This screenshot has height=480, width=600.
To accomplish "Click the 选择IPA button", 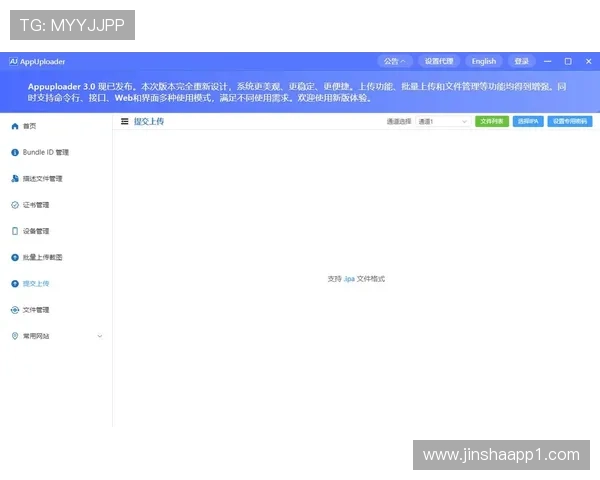I will pos(528,121).
